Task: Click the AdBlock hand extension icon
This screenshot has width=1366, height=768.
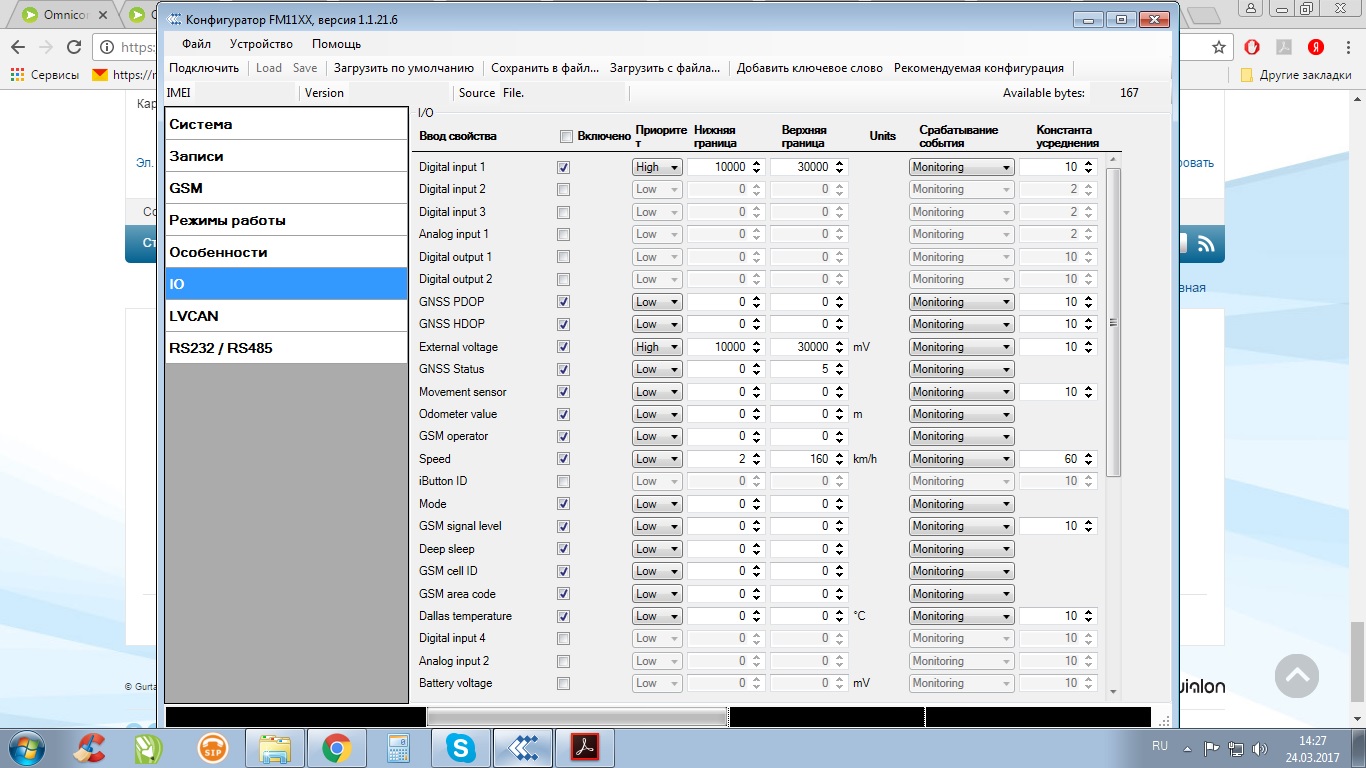Action: (x=1252, y=47)
